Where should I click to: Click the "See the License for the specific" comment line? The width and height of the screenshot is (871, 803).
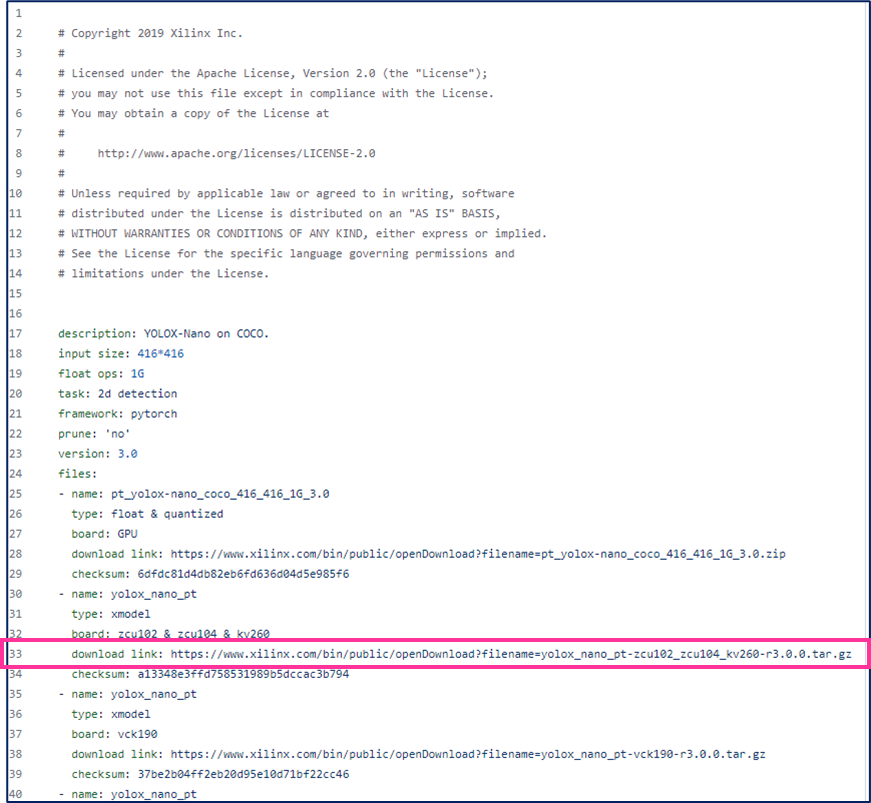click(x=286, y=253)
